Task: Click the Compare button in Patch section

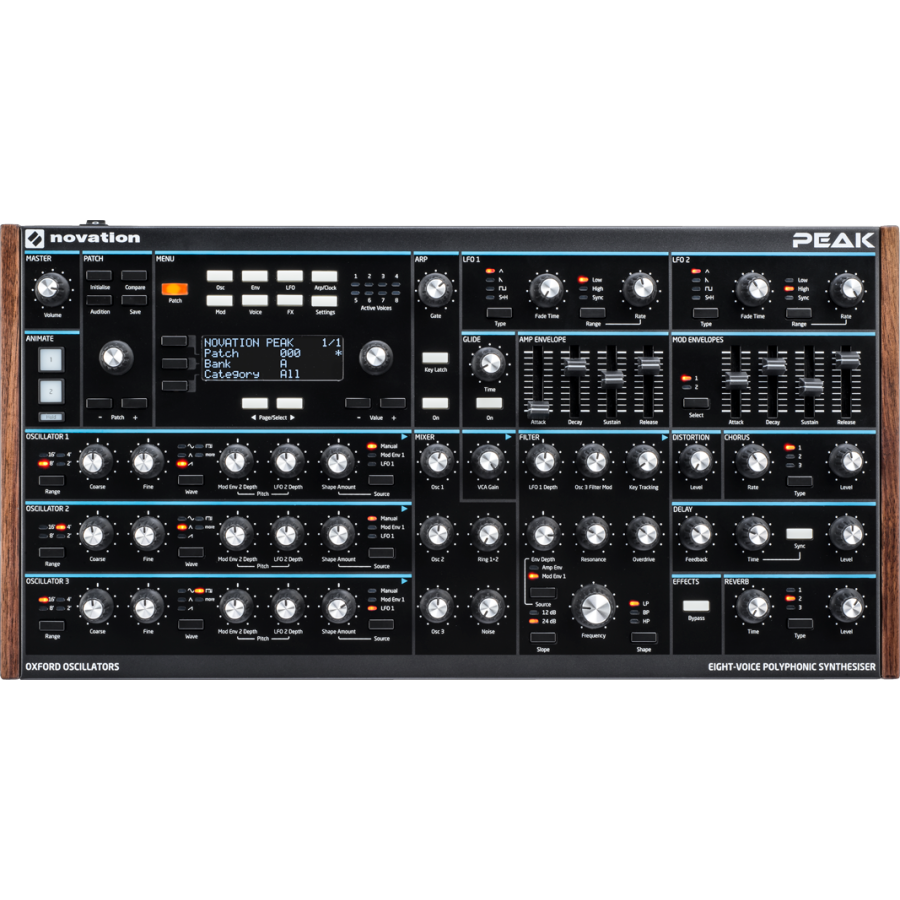Action: click(134, 276)
